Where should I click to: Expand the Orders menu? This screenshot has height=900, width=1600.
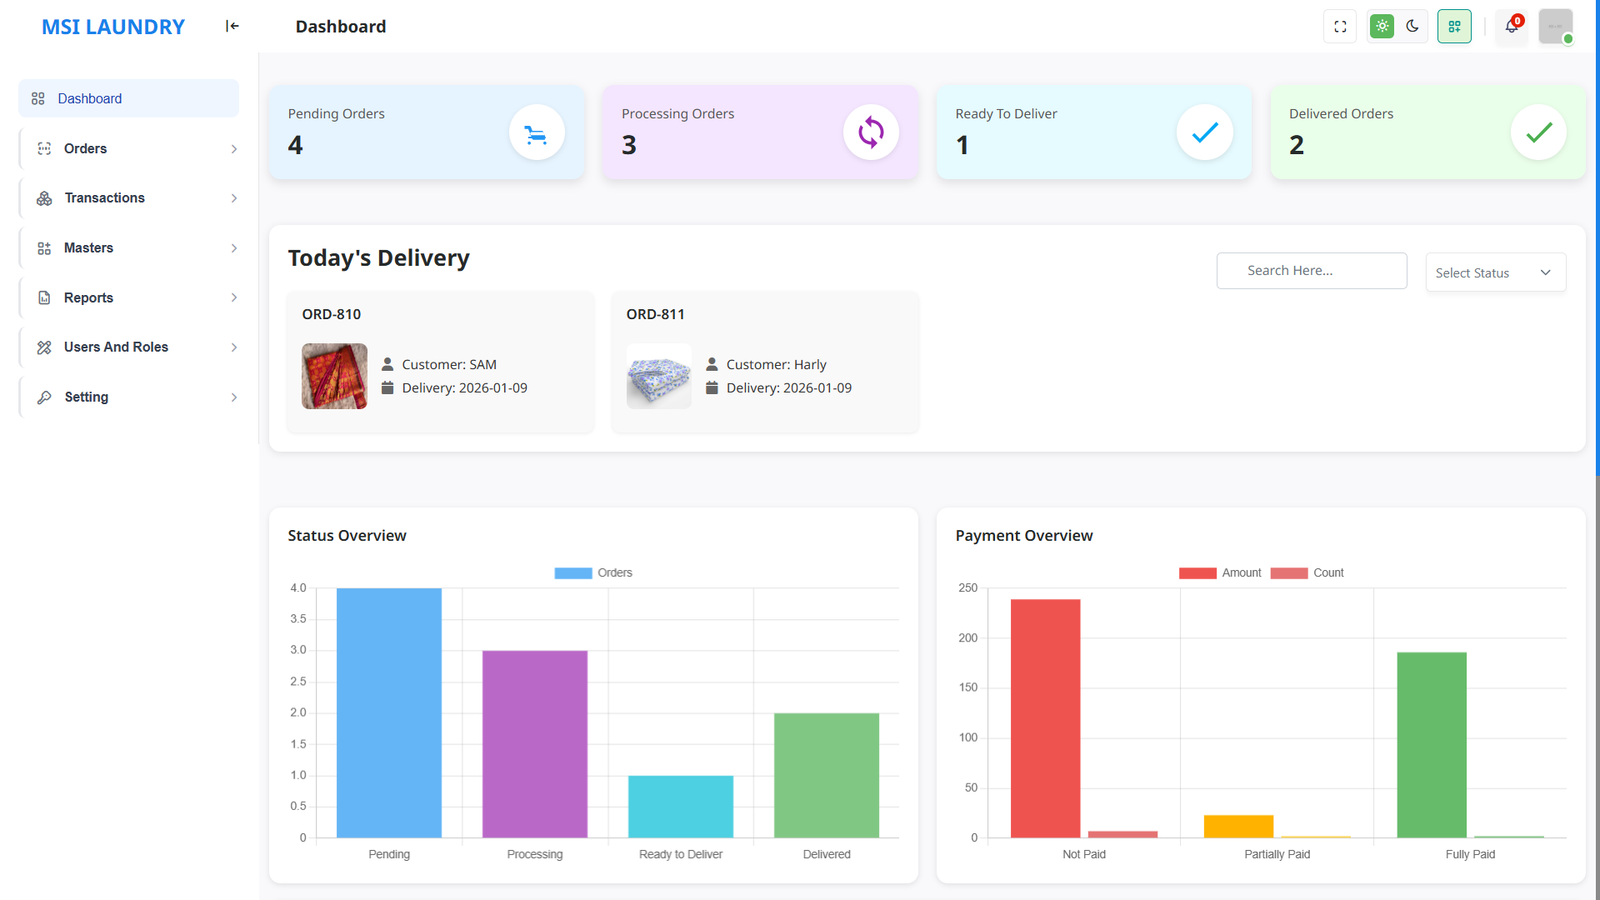click(x=85, y=148)
